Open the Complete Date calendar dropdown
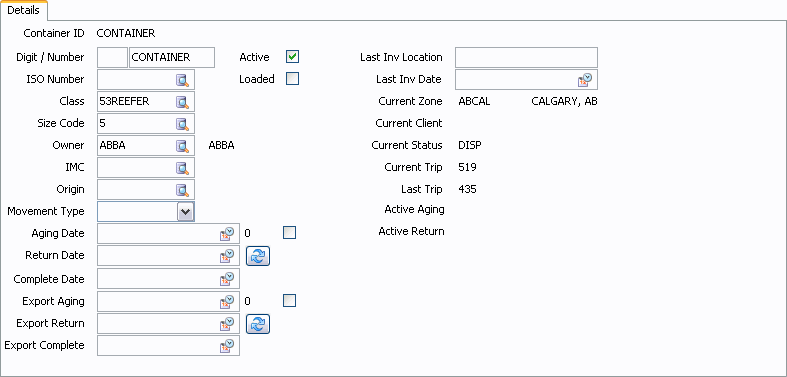Image resolution: width=787 pixels, height=377 pixels. point(227,279)
